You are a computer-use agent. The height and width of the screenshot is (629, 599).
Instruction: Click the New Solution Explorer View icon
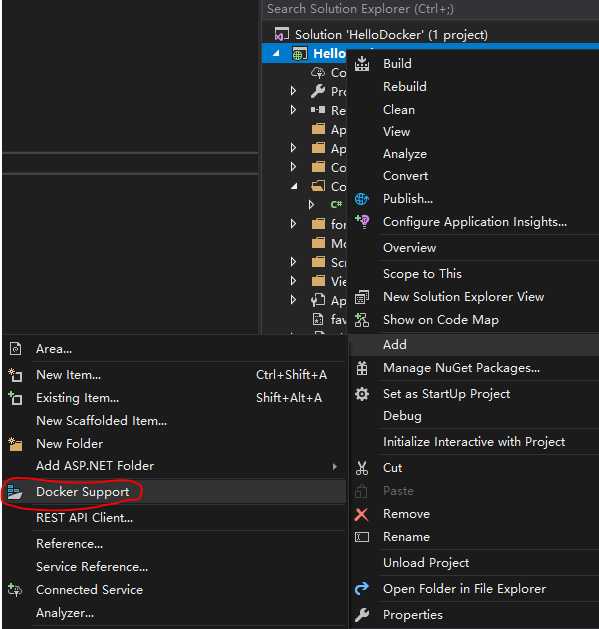(362, 297)
